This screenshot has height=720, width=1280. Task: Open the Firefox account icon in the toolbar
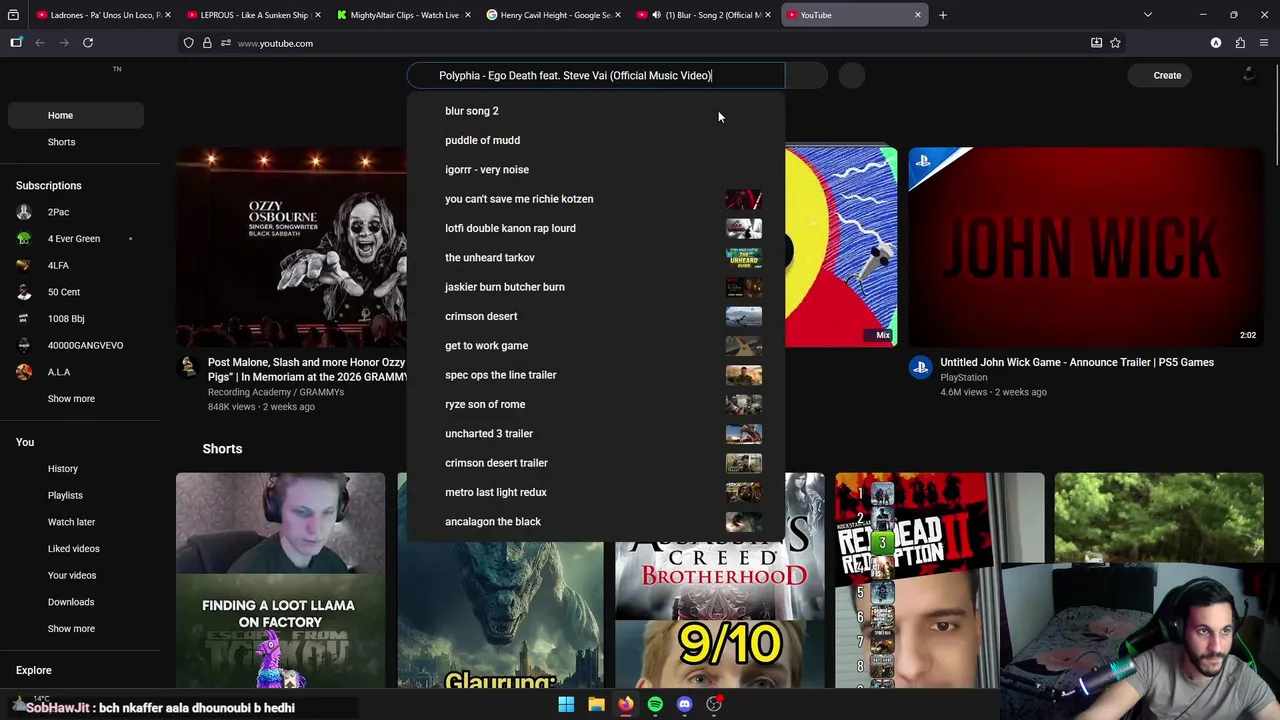(x=1216, y=43)
